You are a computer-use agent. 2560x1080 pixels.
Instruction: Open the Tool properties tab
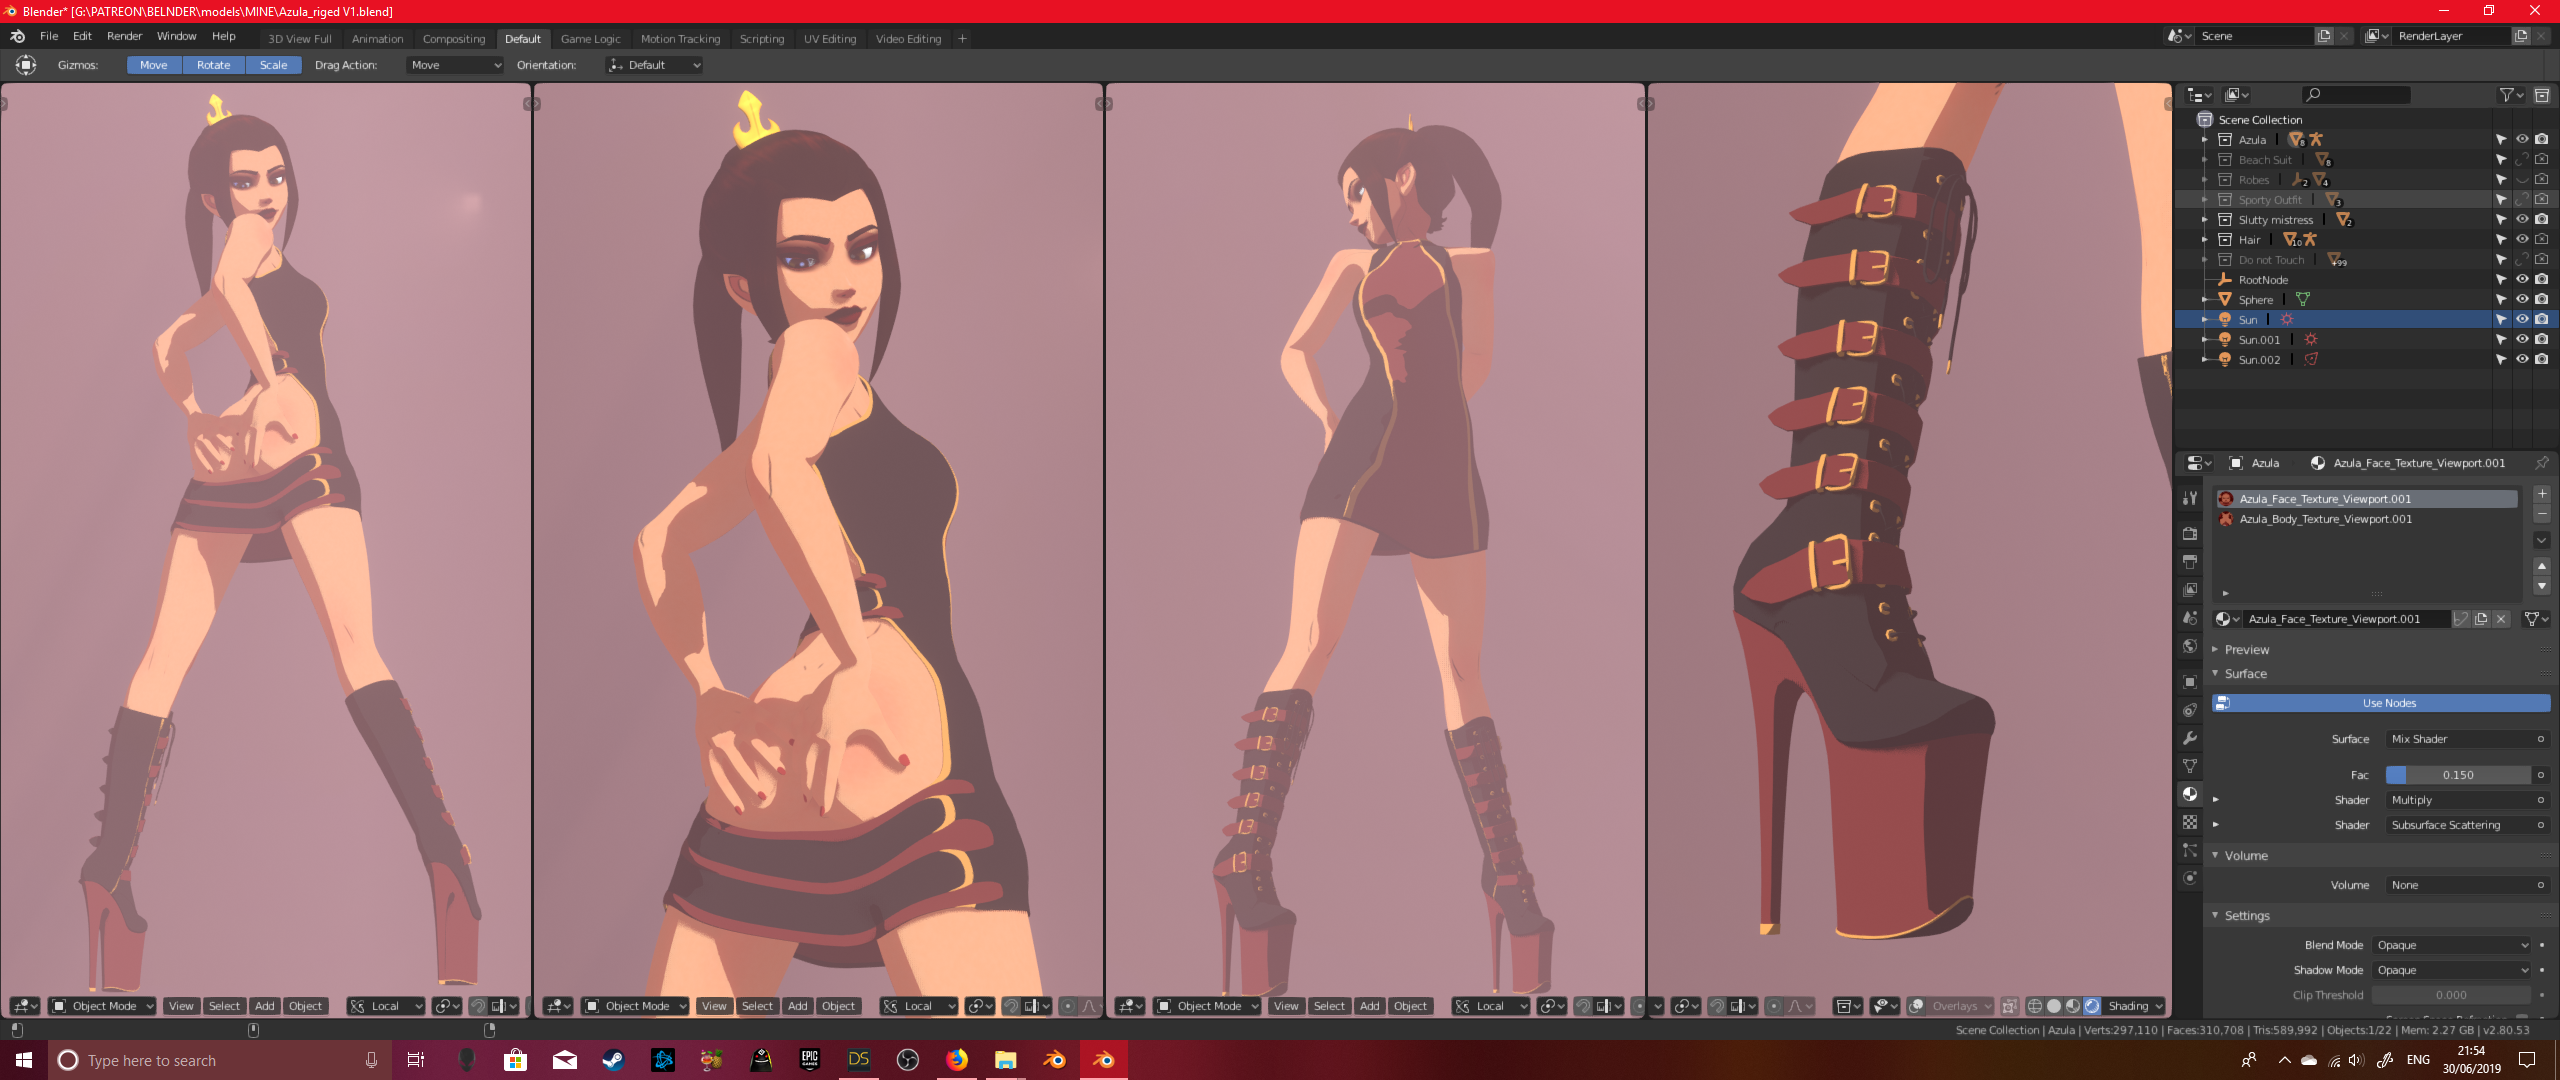pos(2190,498)
